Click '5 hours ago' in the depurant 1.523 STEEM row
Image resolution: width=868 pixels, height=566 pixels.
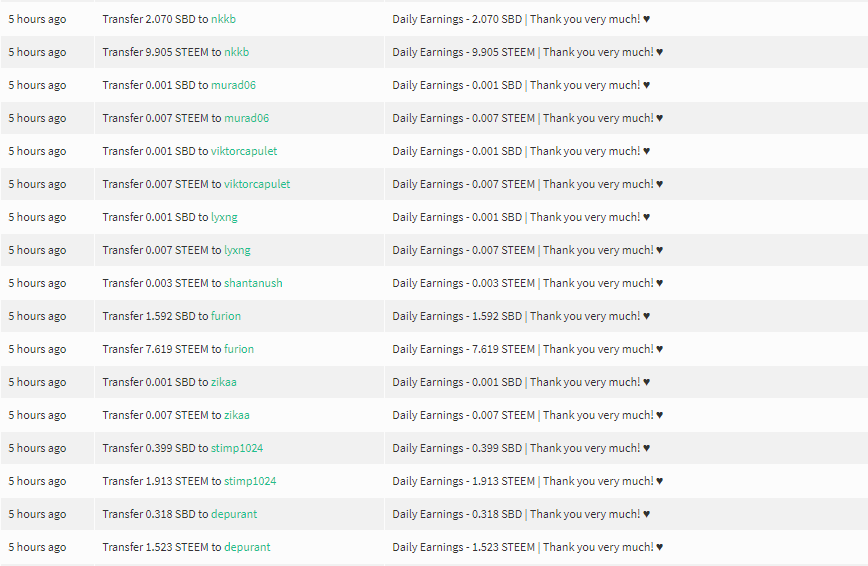coord(37,547)
